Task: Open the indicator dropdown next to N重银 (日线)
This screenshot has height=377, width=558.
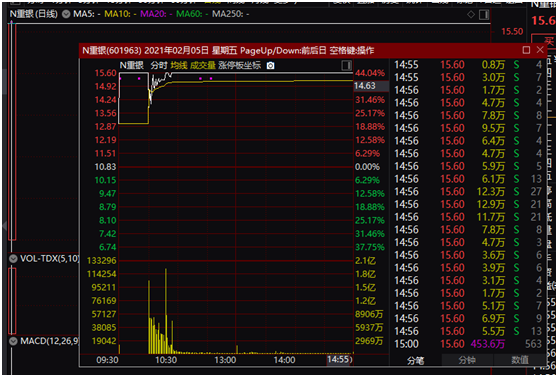Action: coord(66,14)
